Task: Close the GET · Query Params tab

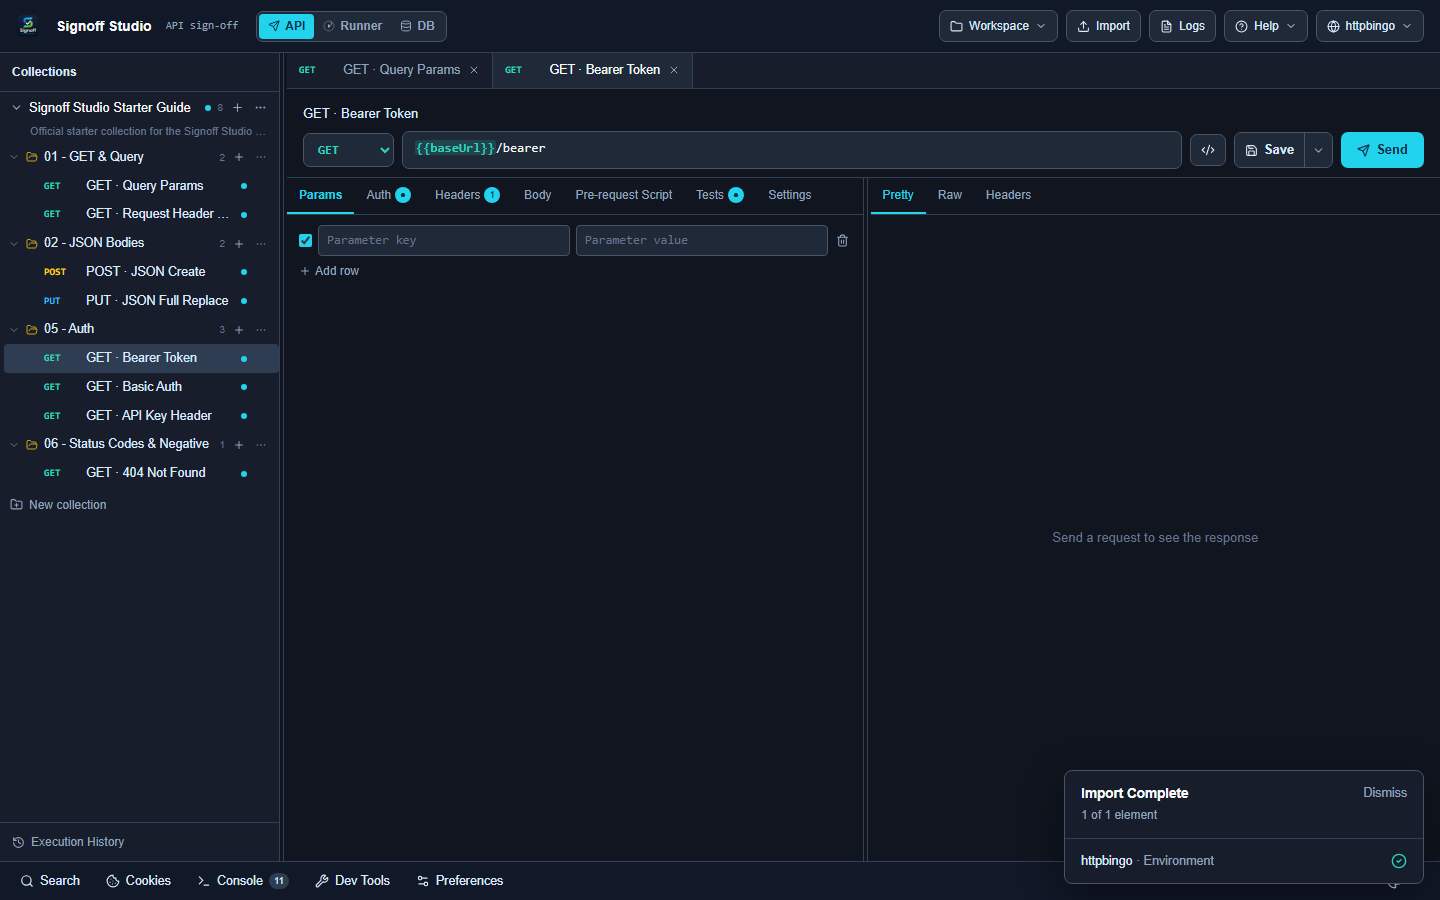Action: tap(474, 70)
